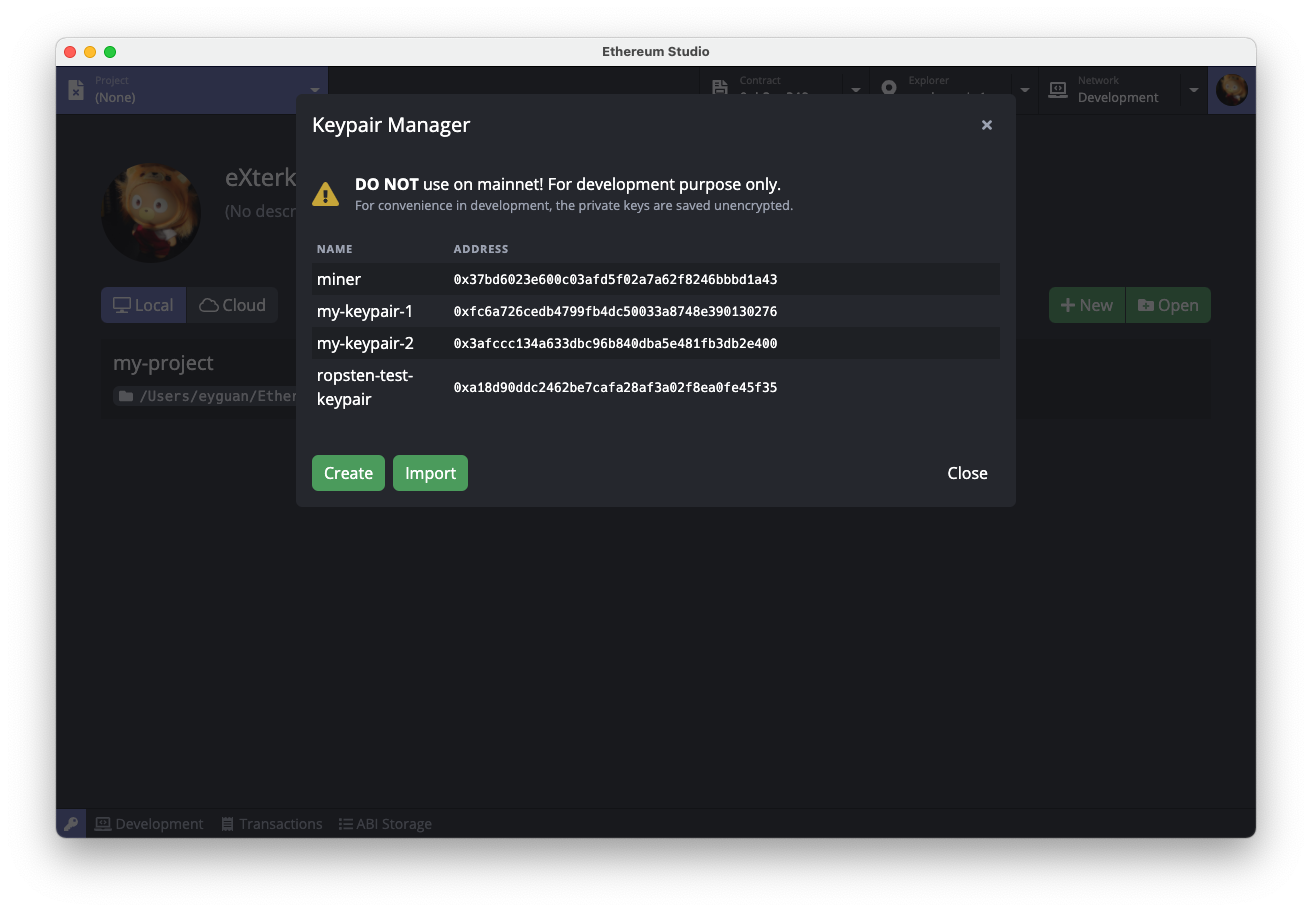
Task: Open the Explorer dropdown arrow
Action: pyautogui.click(x=1025, y=90)
